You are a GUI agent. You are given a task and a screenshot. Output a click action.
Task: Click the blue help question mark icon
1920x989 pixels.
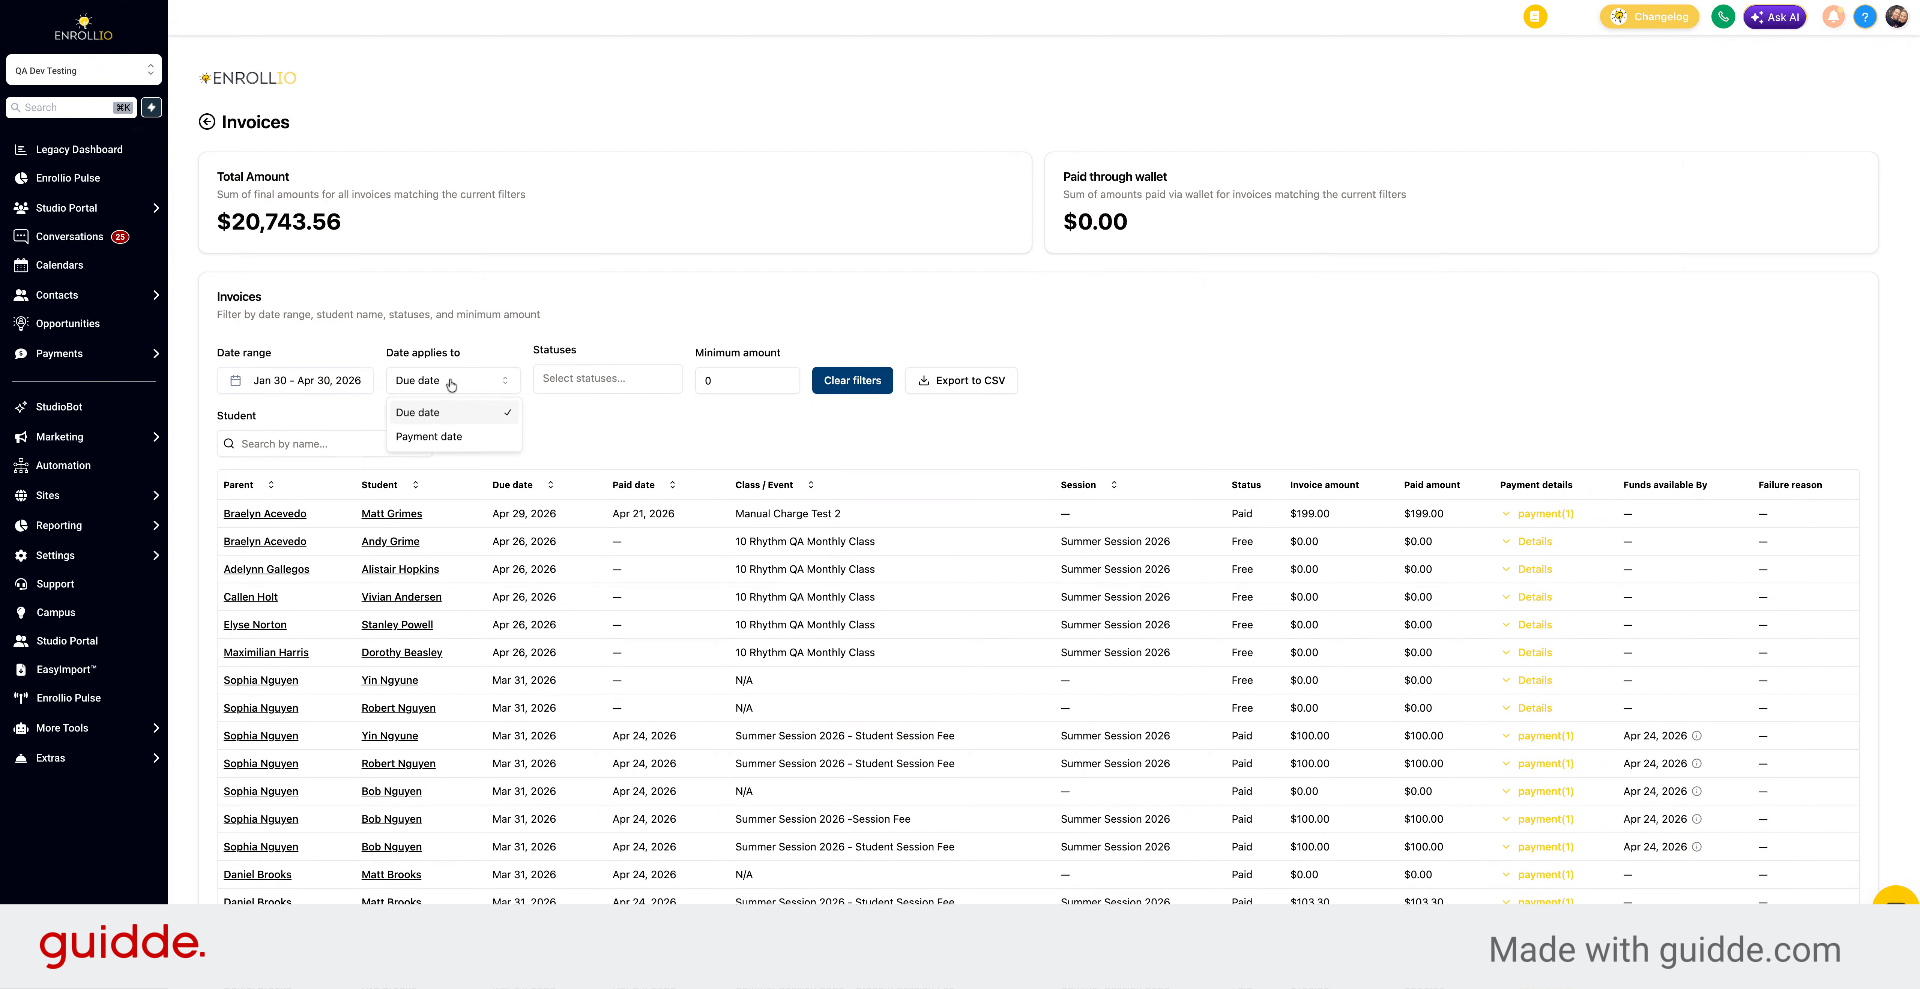1865,17
